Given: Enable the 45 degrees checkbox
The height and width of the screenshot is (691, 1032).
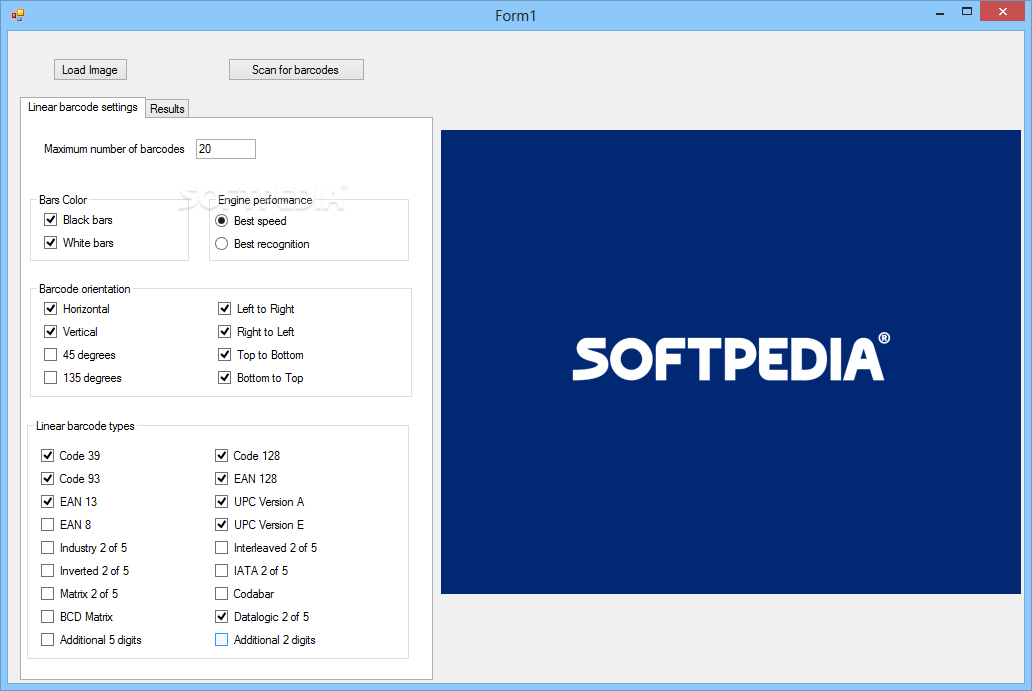Looking at the screenshot, I should point(51,355).
